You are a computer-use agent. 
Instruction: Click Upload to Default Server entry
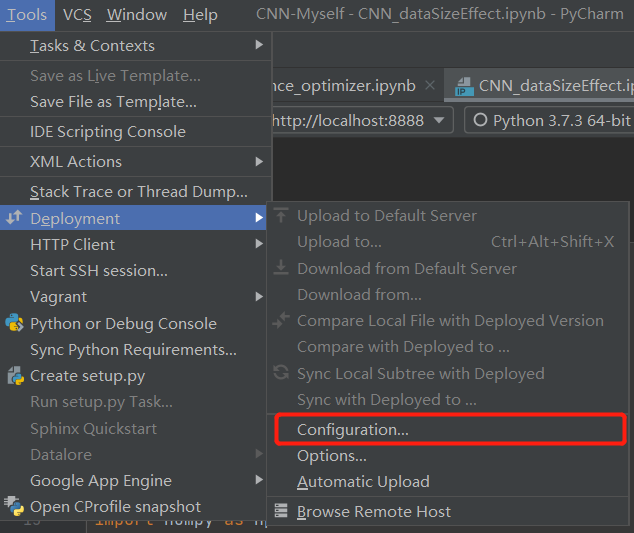448,216
